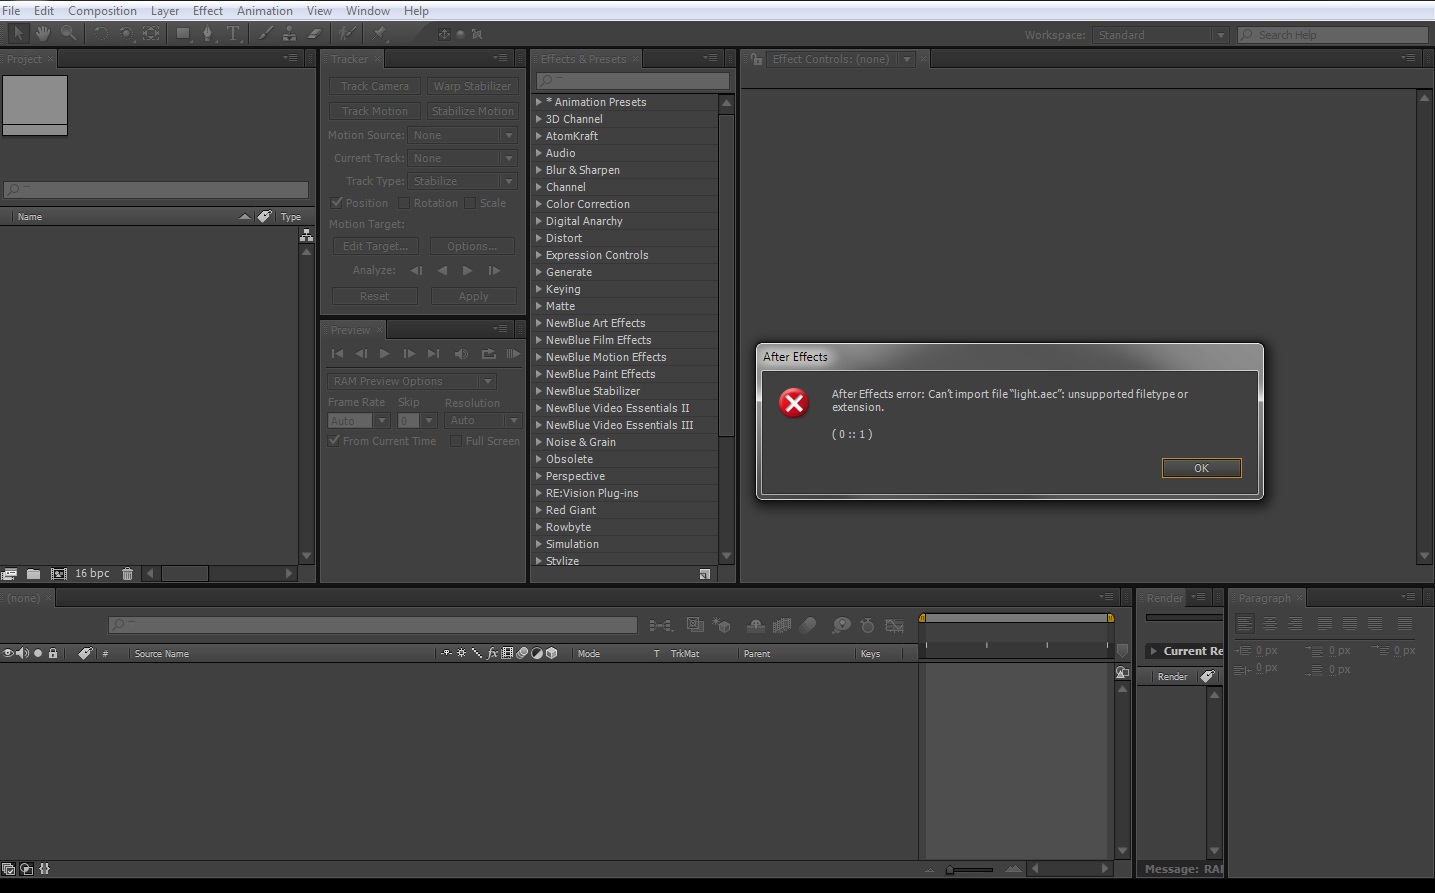Open the RAM Preview Options dropdown
The image size is (1435, 893).
(411, 381)
